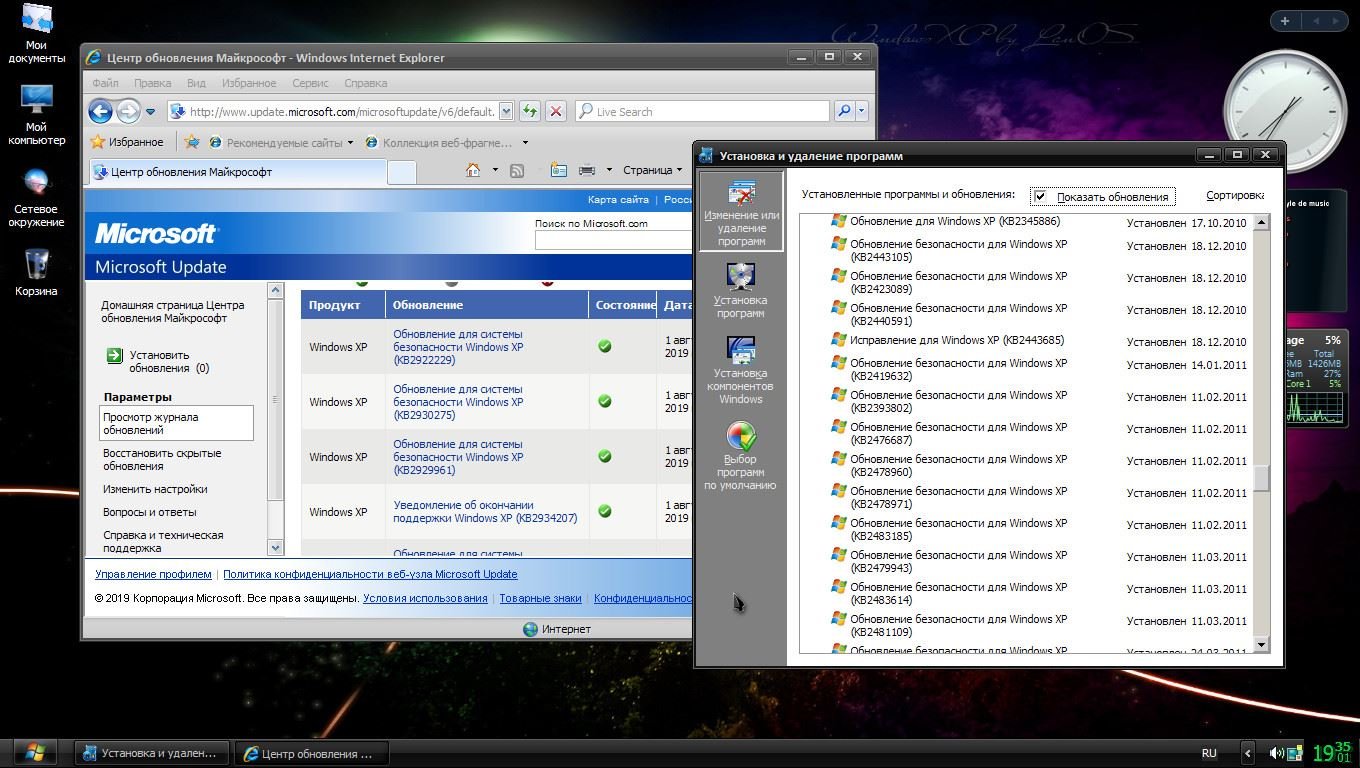Expand the address bar URL dropdown
This screenshot has width=1360, height=768.
[x=506, y=112]
